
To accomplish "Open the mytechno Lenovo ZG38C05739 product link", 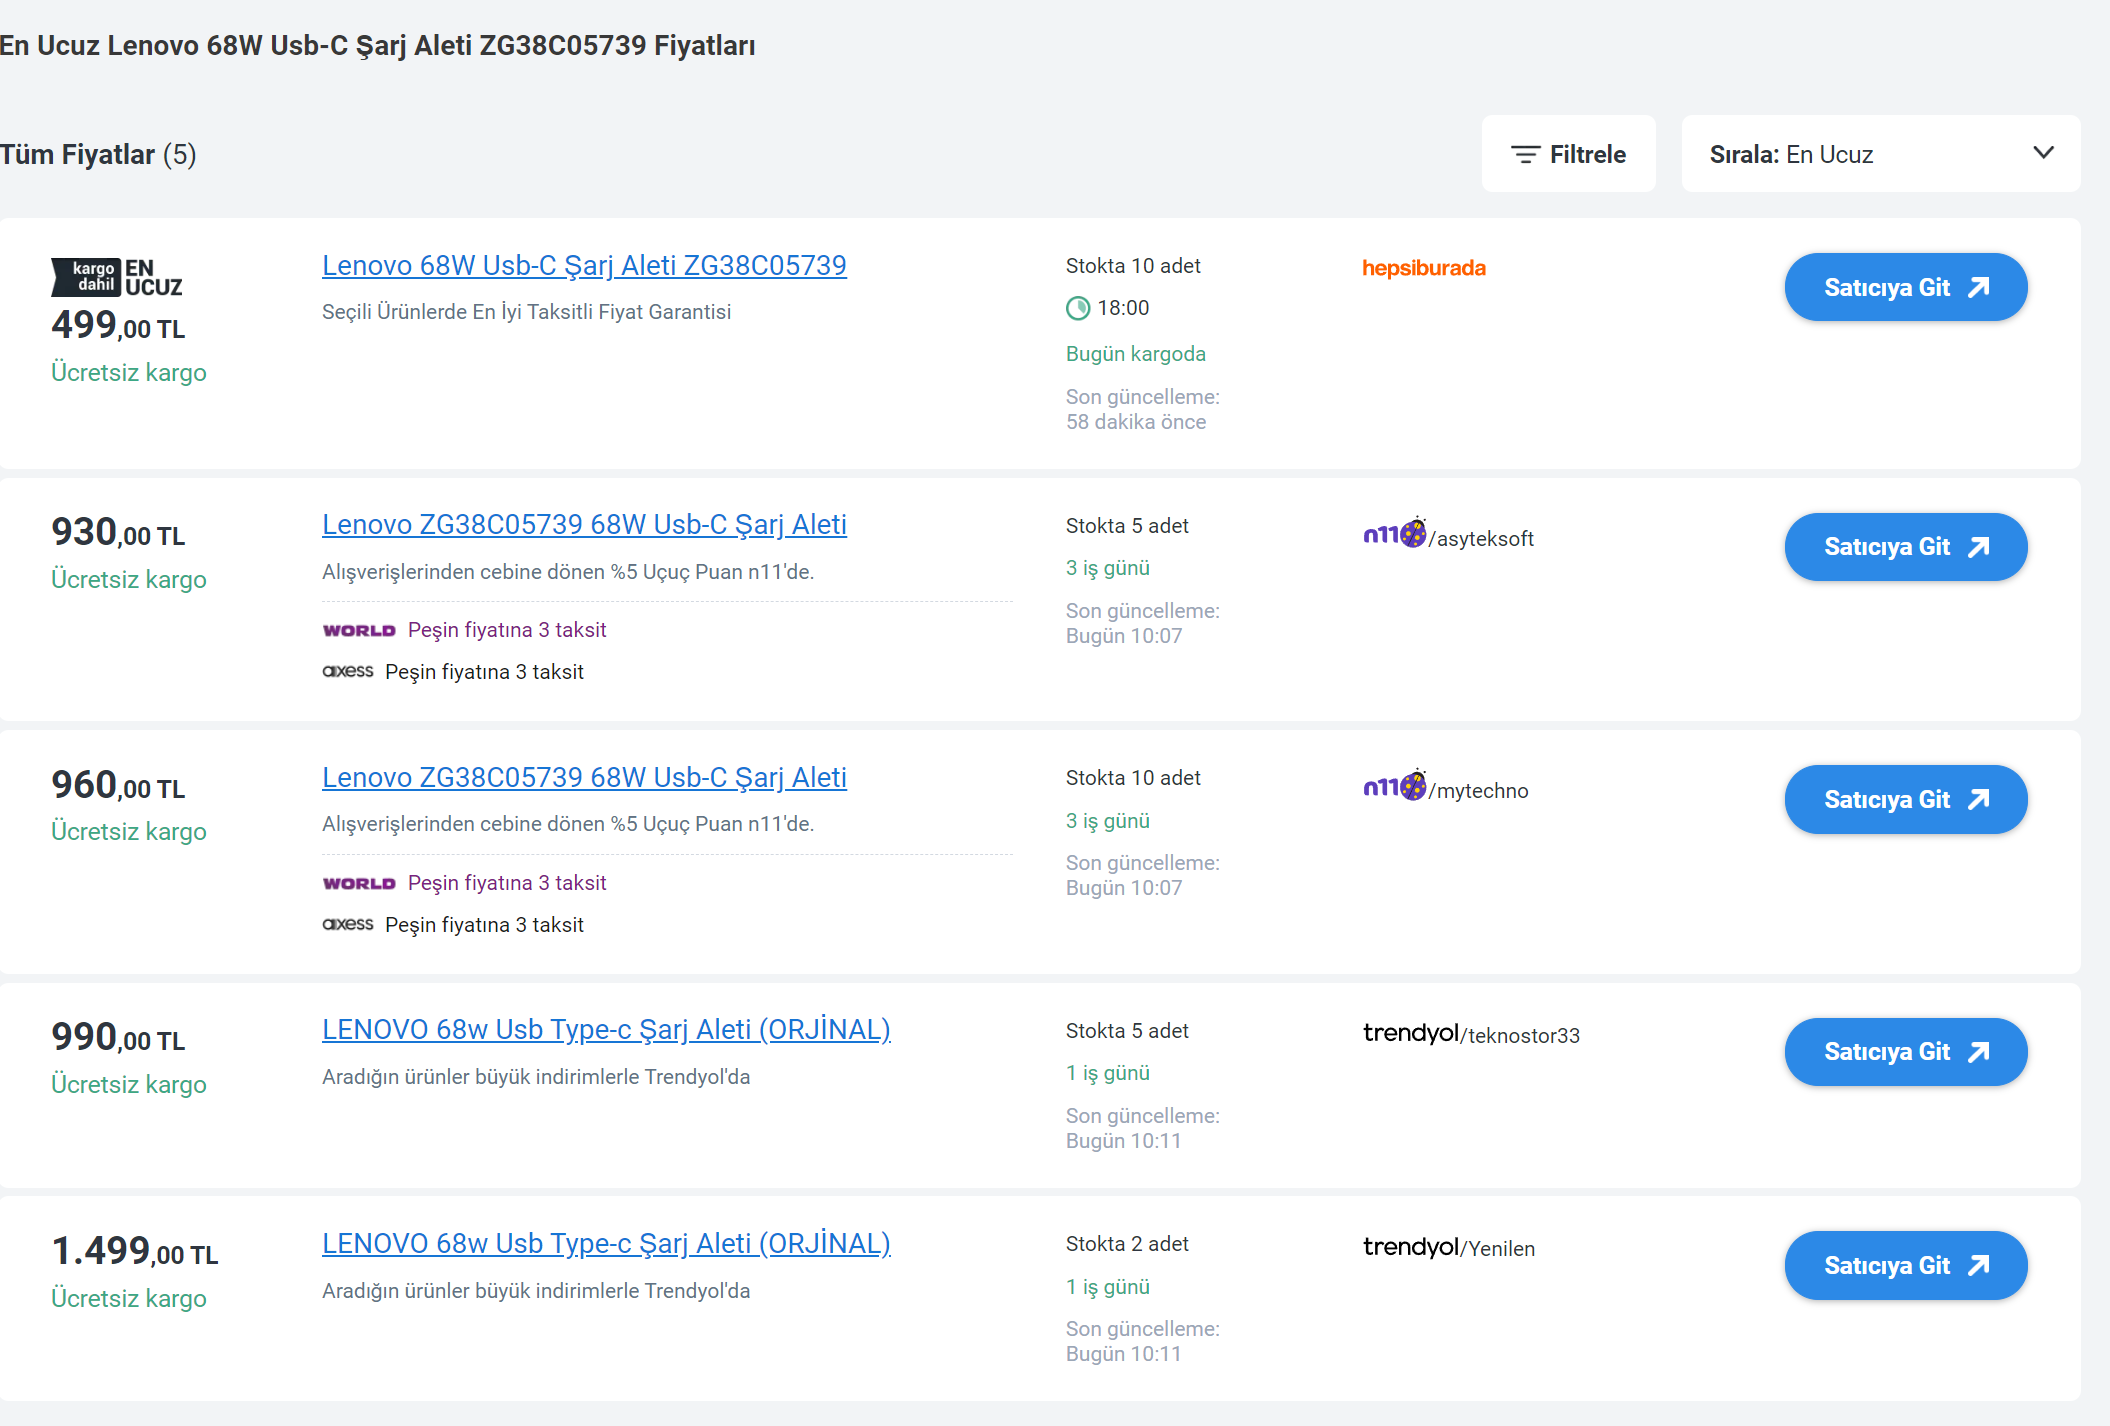I will (584, 777).
